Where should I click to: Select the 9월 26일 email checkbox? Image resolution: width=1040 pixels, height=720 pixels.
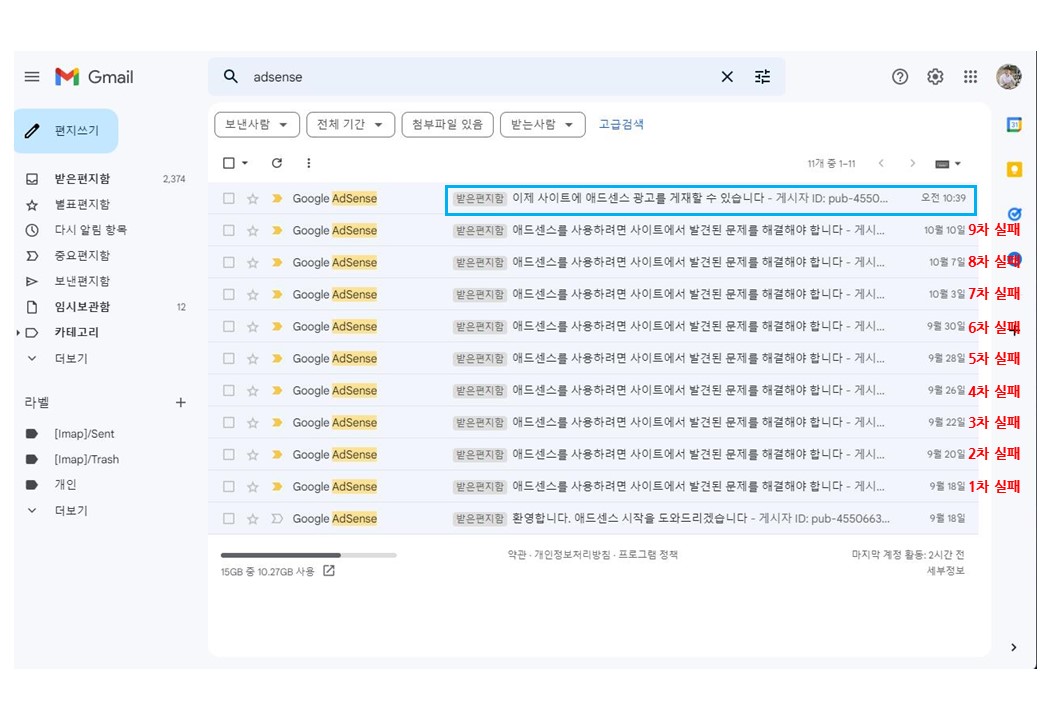(229, 390)
